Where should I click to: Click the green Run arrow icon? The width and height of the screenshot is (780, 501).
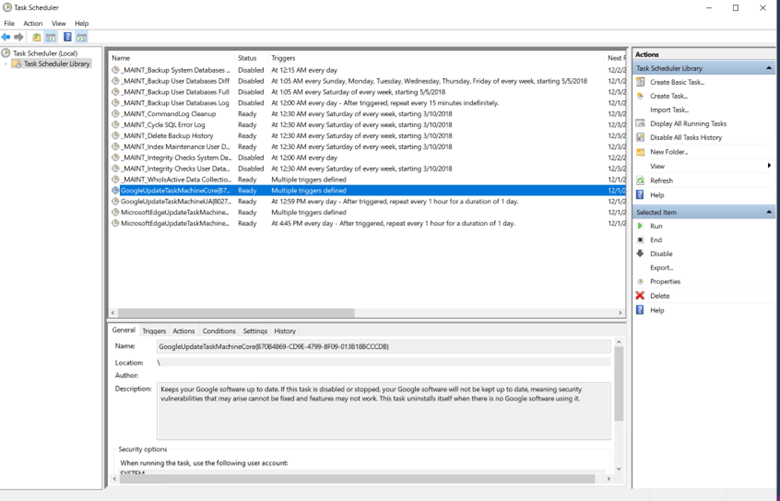(640, 226)
